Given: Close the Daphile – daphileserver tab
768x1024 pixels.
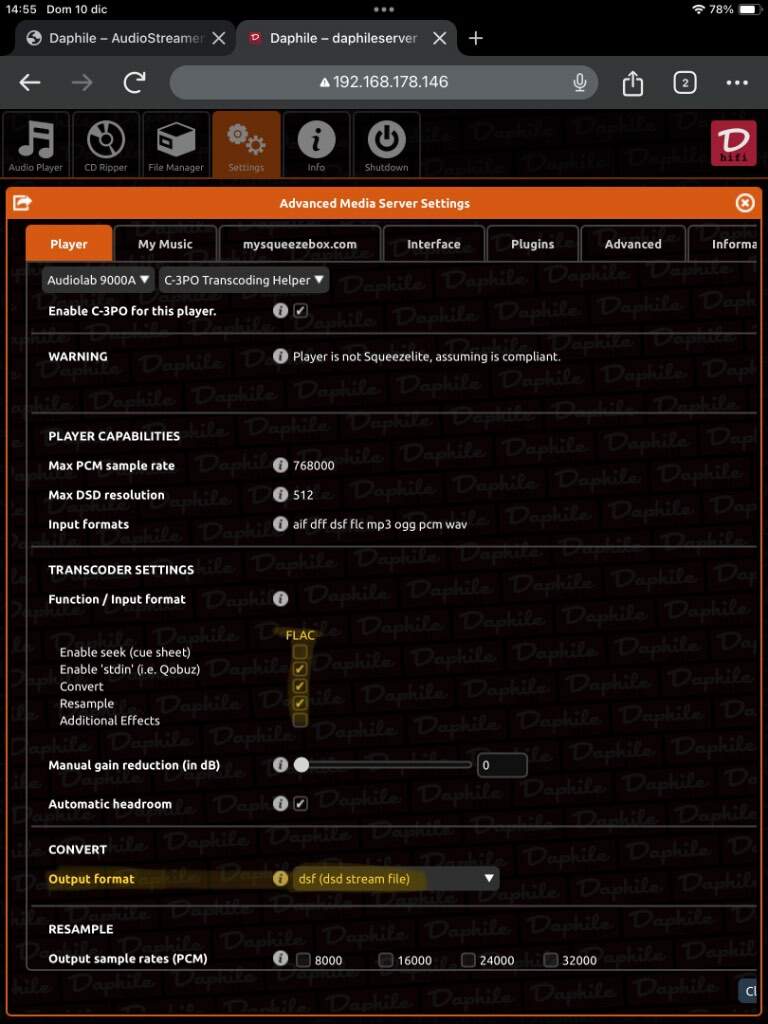Looking at the screenshot, I should pyautogui.click(x=440, y=39).
